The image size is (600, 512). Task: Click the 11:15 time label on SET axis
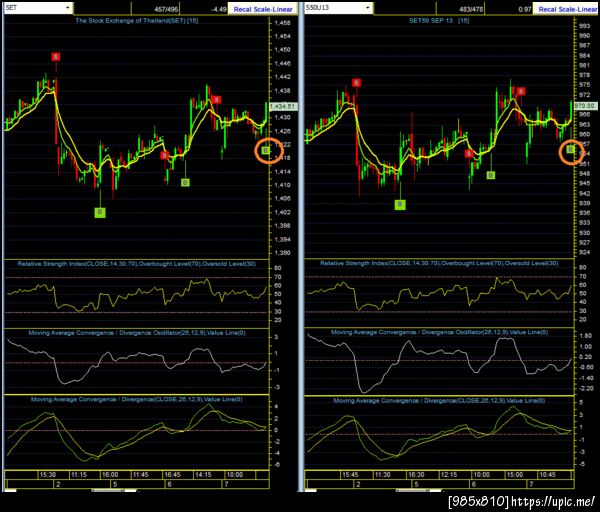pyautogui.click(x=78, y=474)
